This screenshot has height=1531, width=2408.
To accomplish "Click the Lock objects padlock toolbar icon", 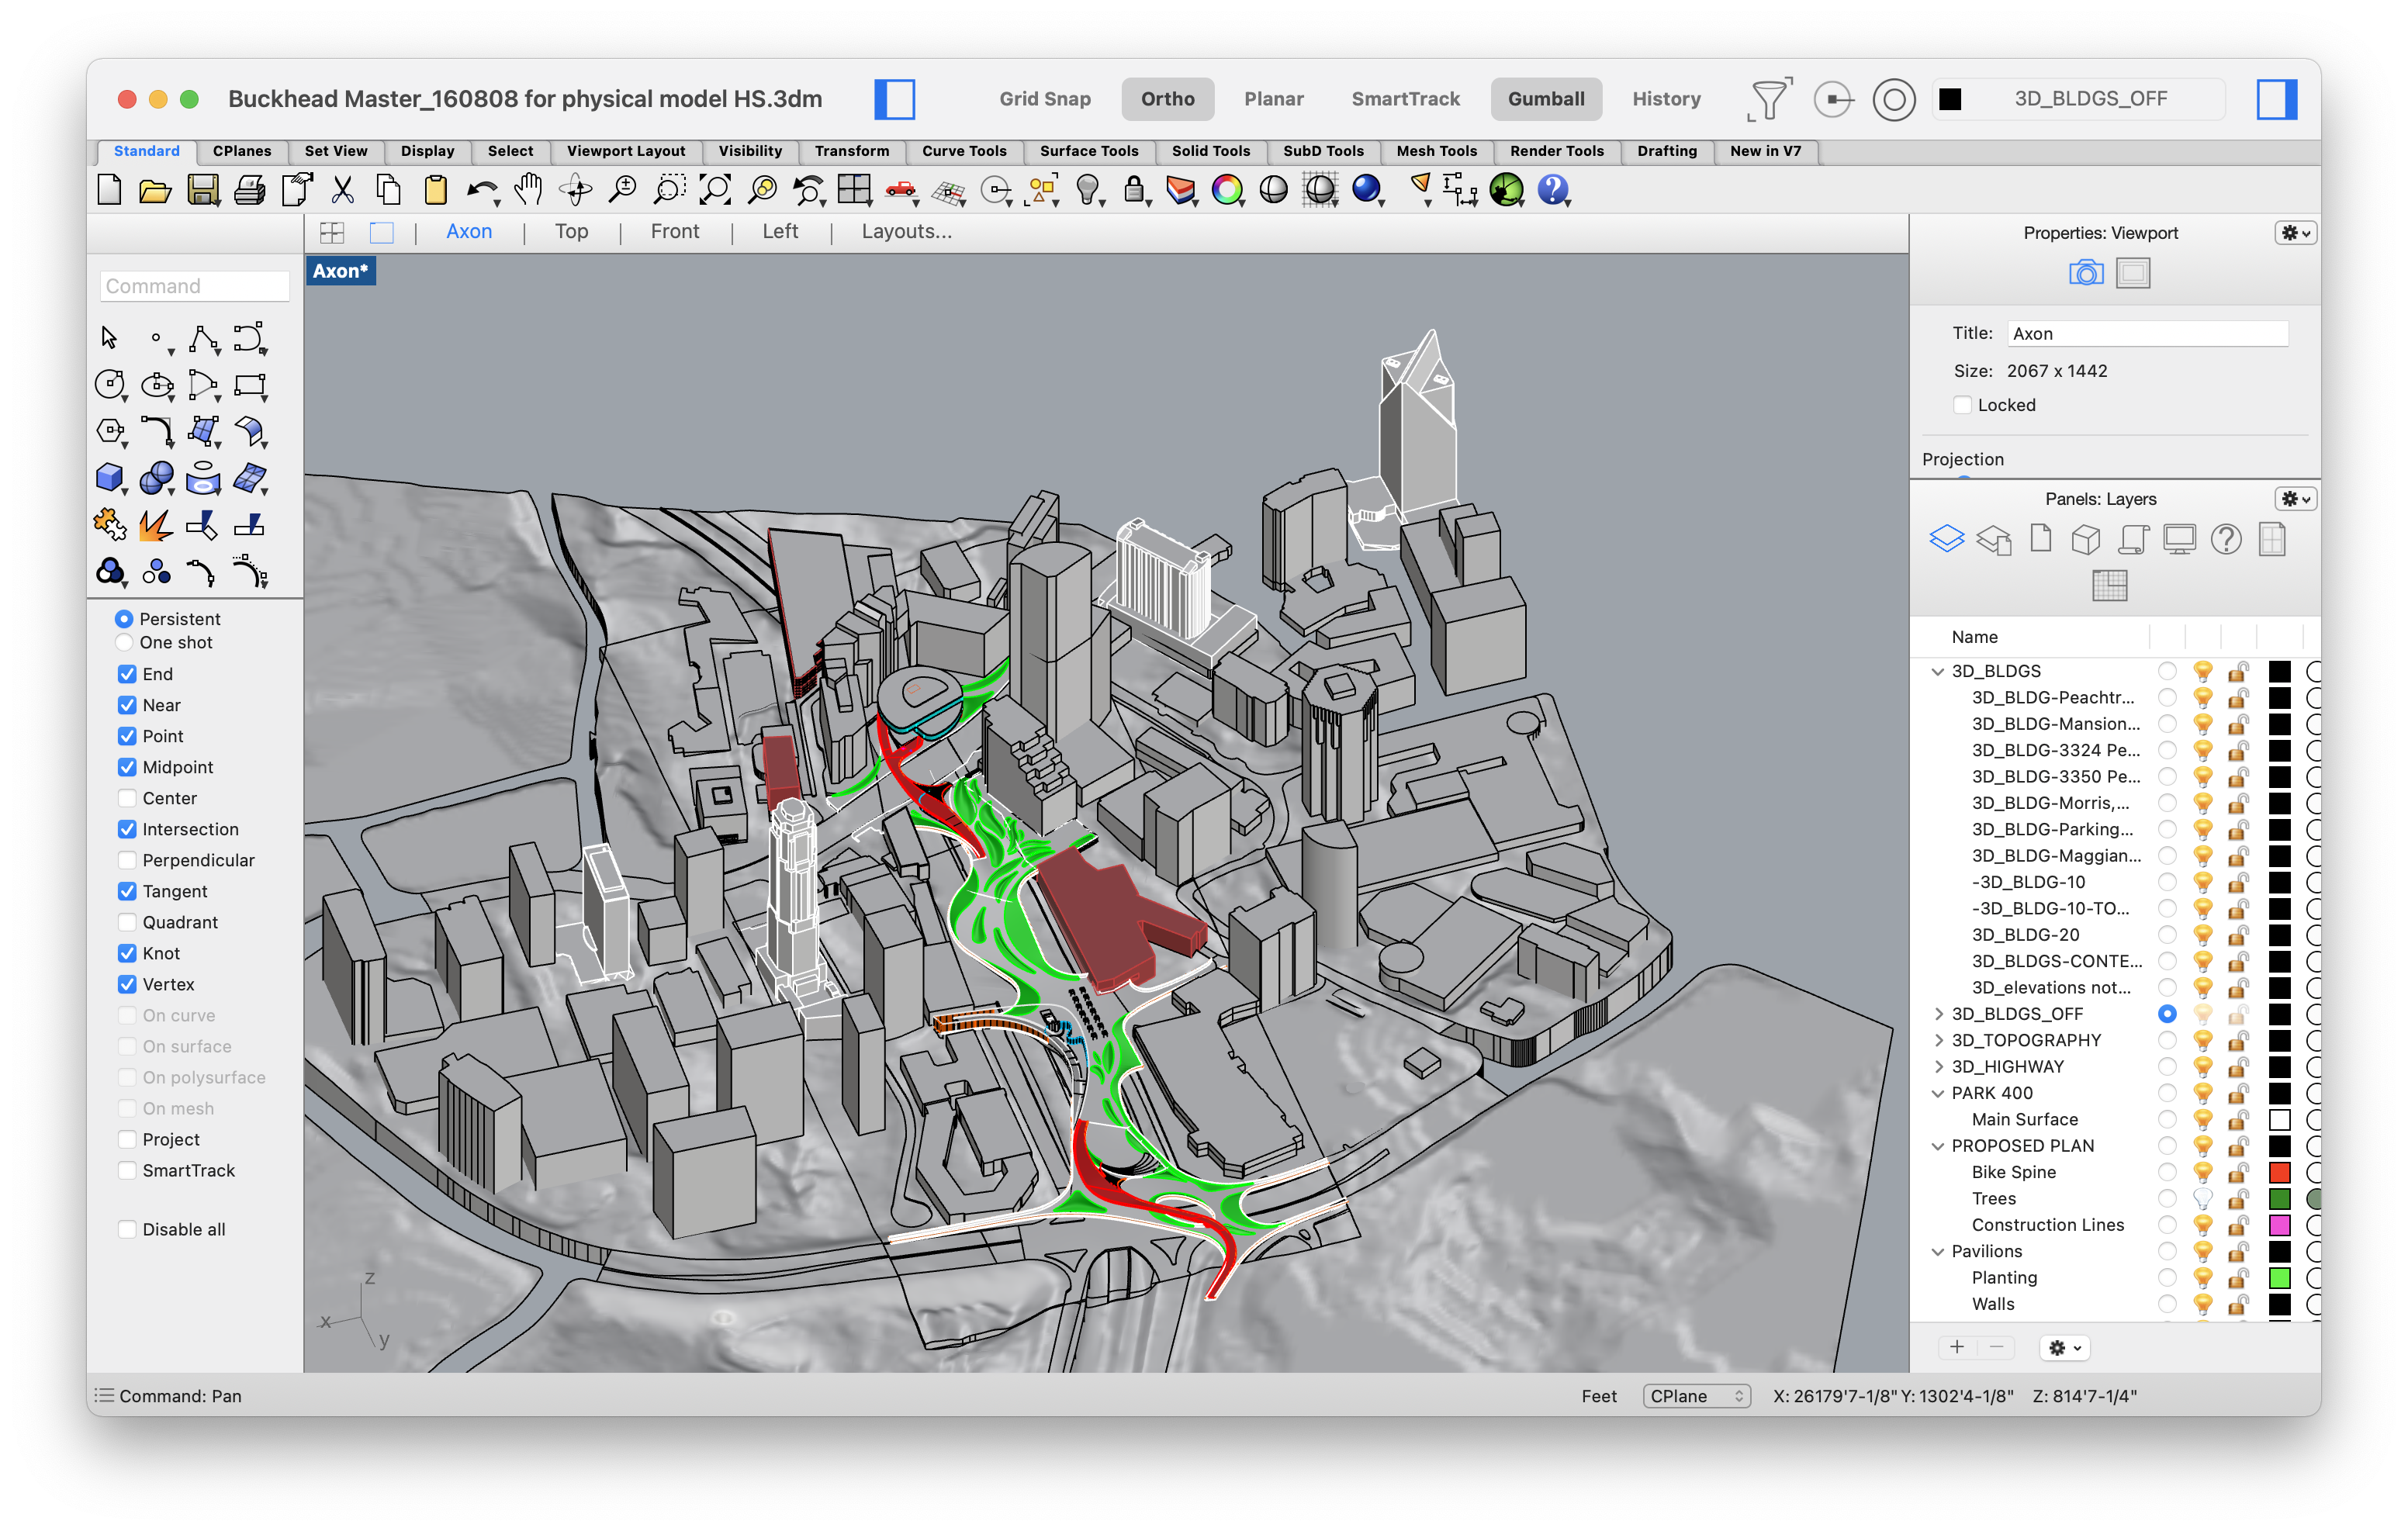I will click(1134, 189).
